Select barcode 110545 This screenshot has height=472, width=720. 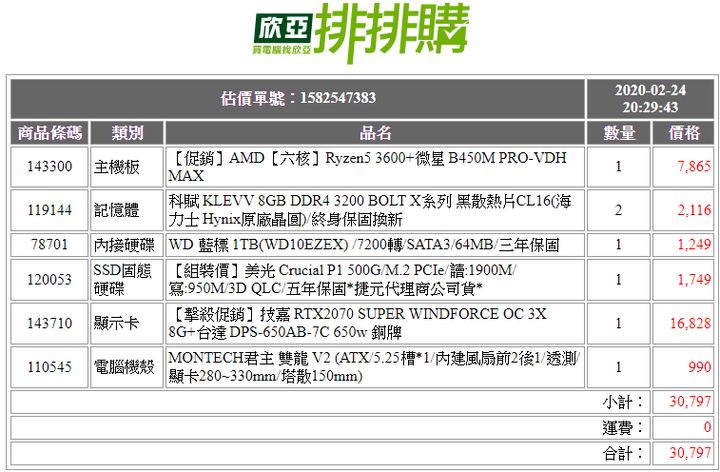point(50,367)
